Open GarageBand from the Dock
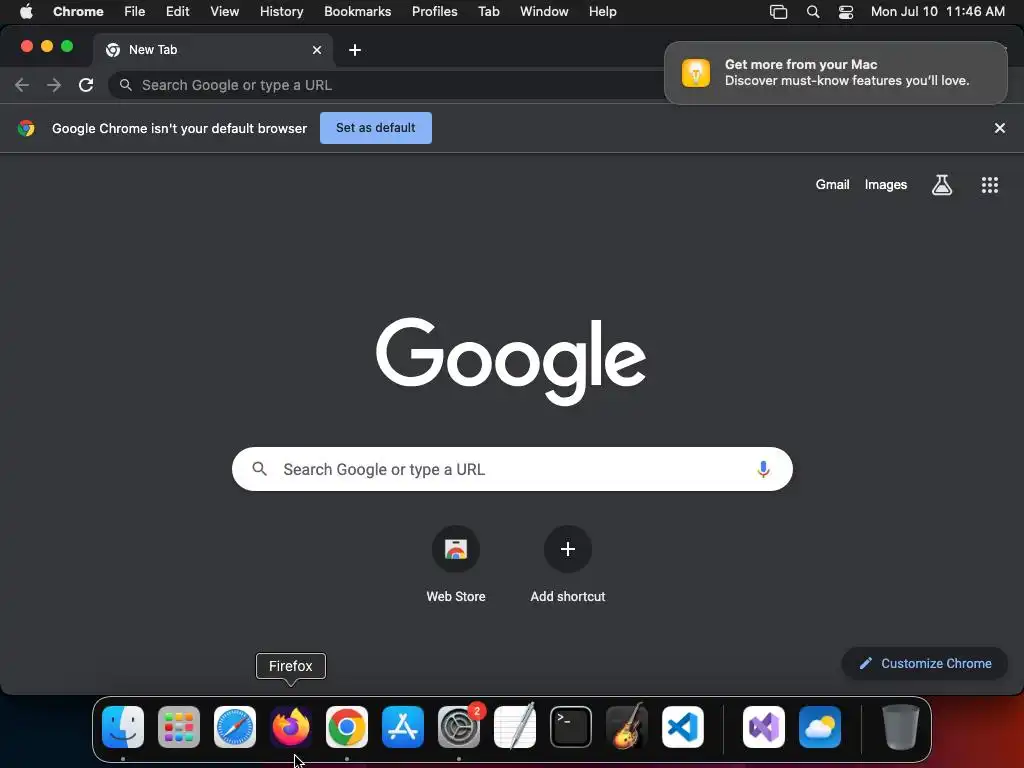 (627, 727)
